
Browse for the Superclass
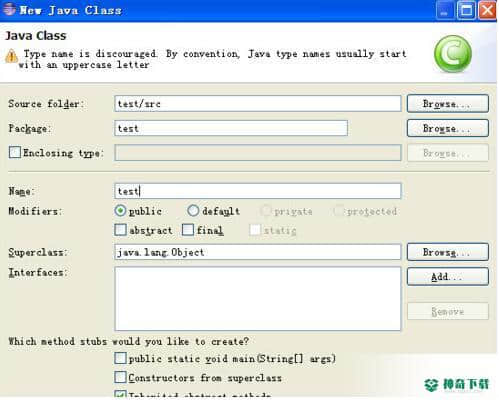pyautogui.click(x=448, y=252)
